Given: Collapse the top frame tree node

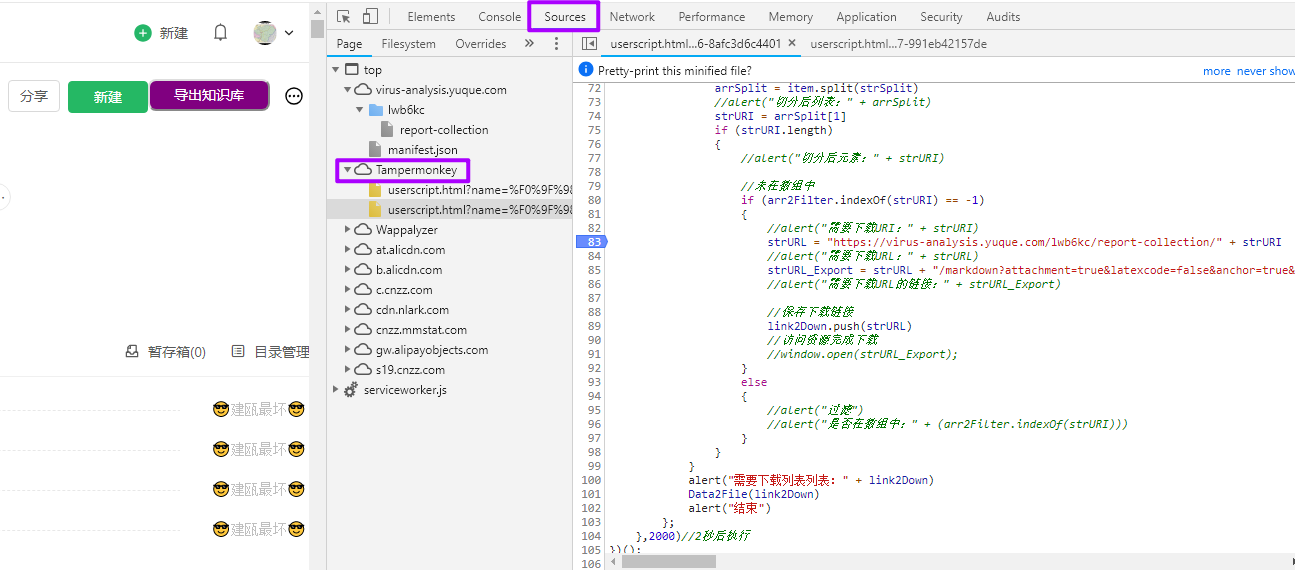Looking at the screenshot, I should coord(336,70).
